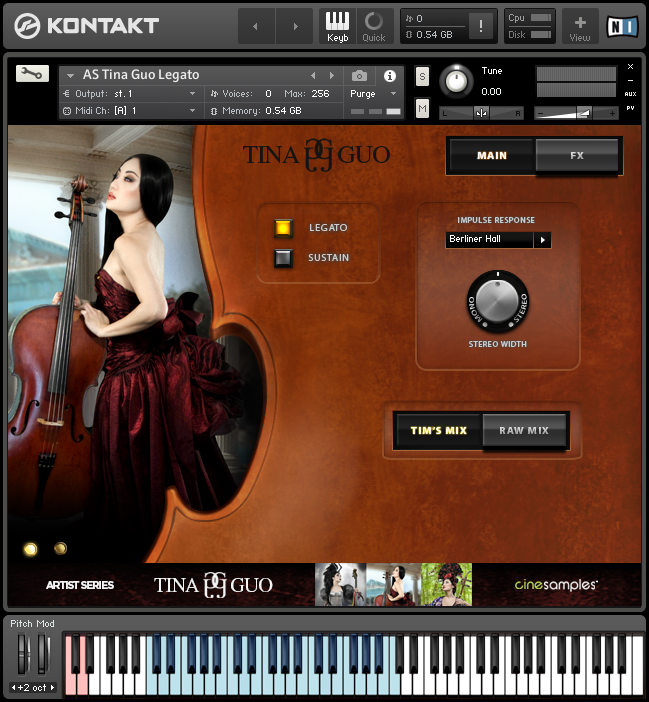Switch to the FX tab
649x702 pixels.
(x=577, y=156)
